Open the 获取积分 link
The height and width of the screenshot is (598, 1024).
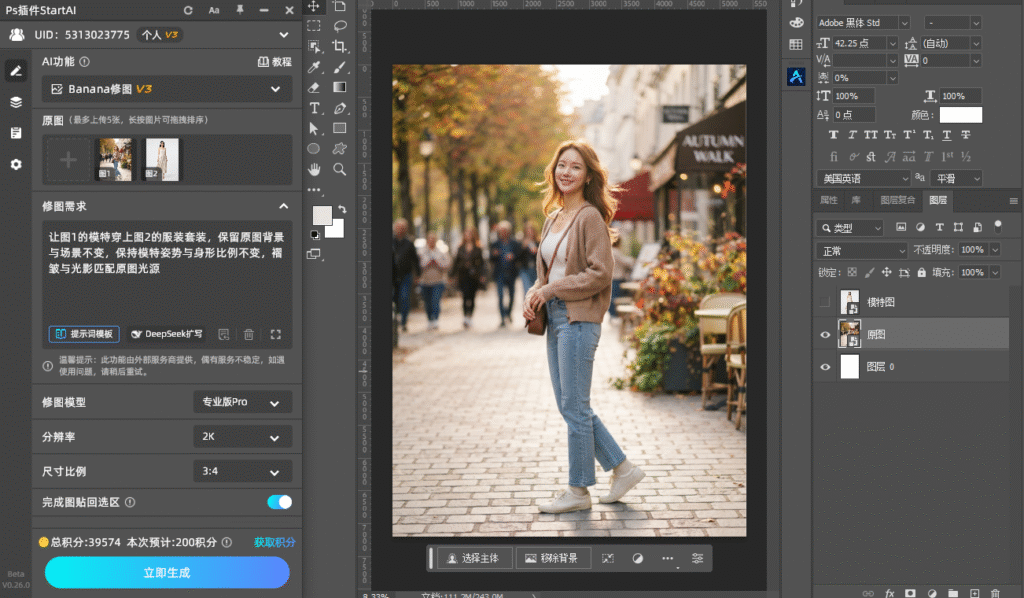tap(274, 543)
